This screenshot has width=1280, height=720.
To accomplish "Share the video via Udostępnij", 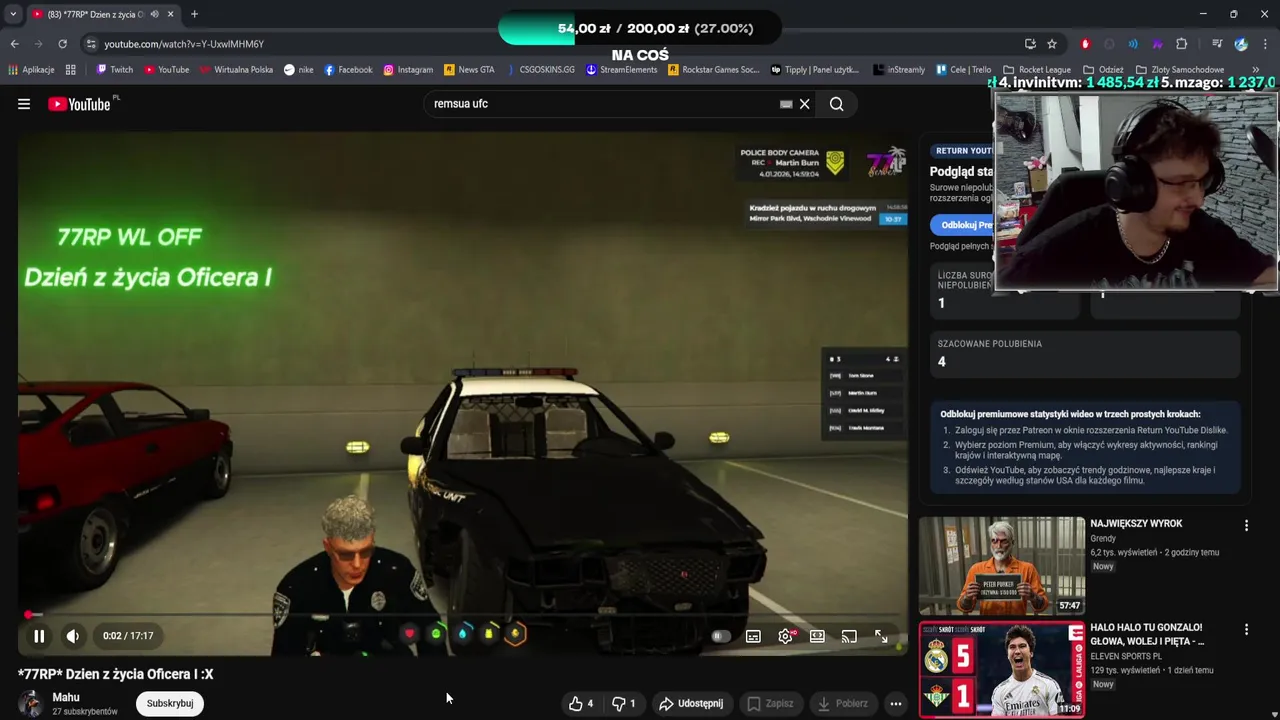I will click(691, 703).
